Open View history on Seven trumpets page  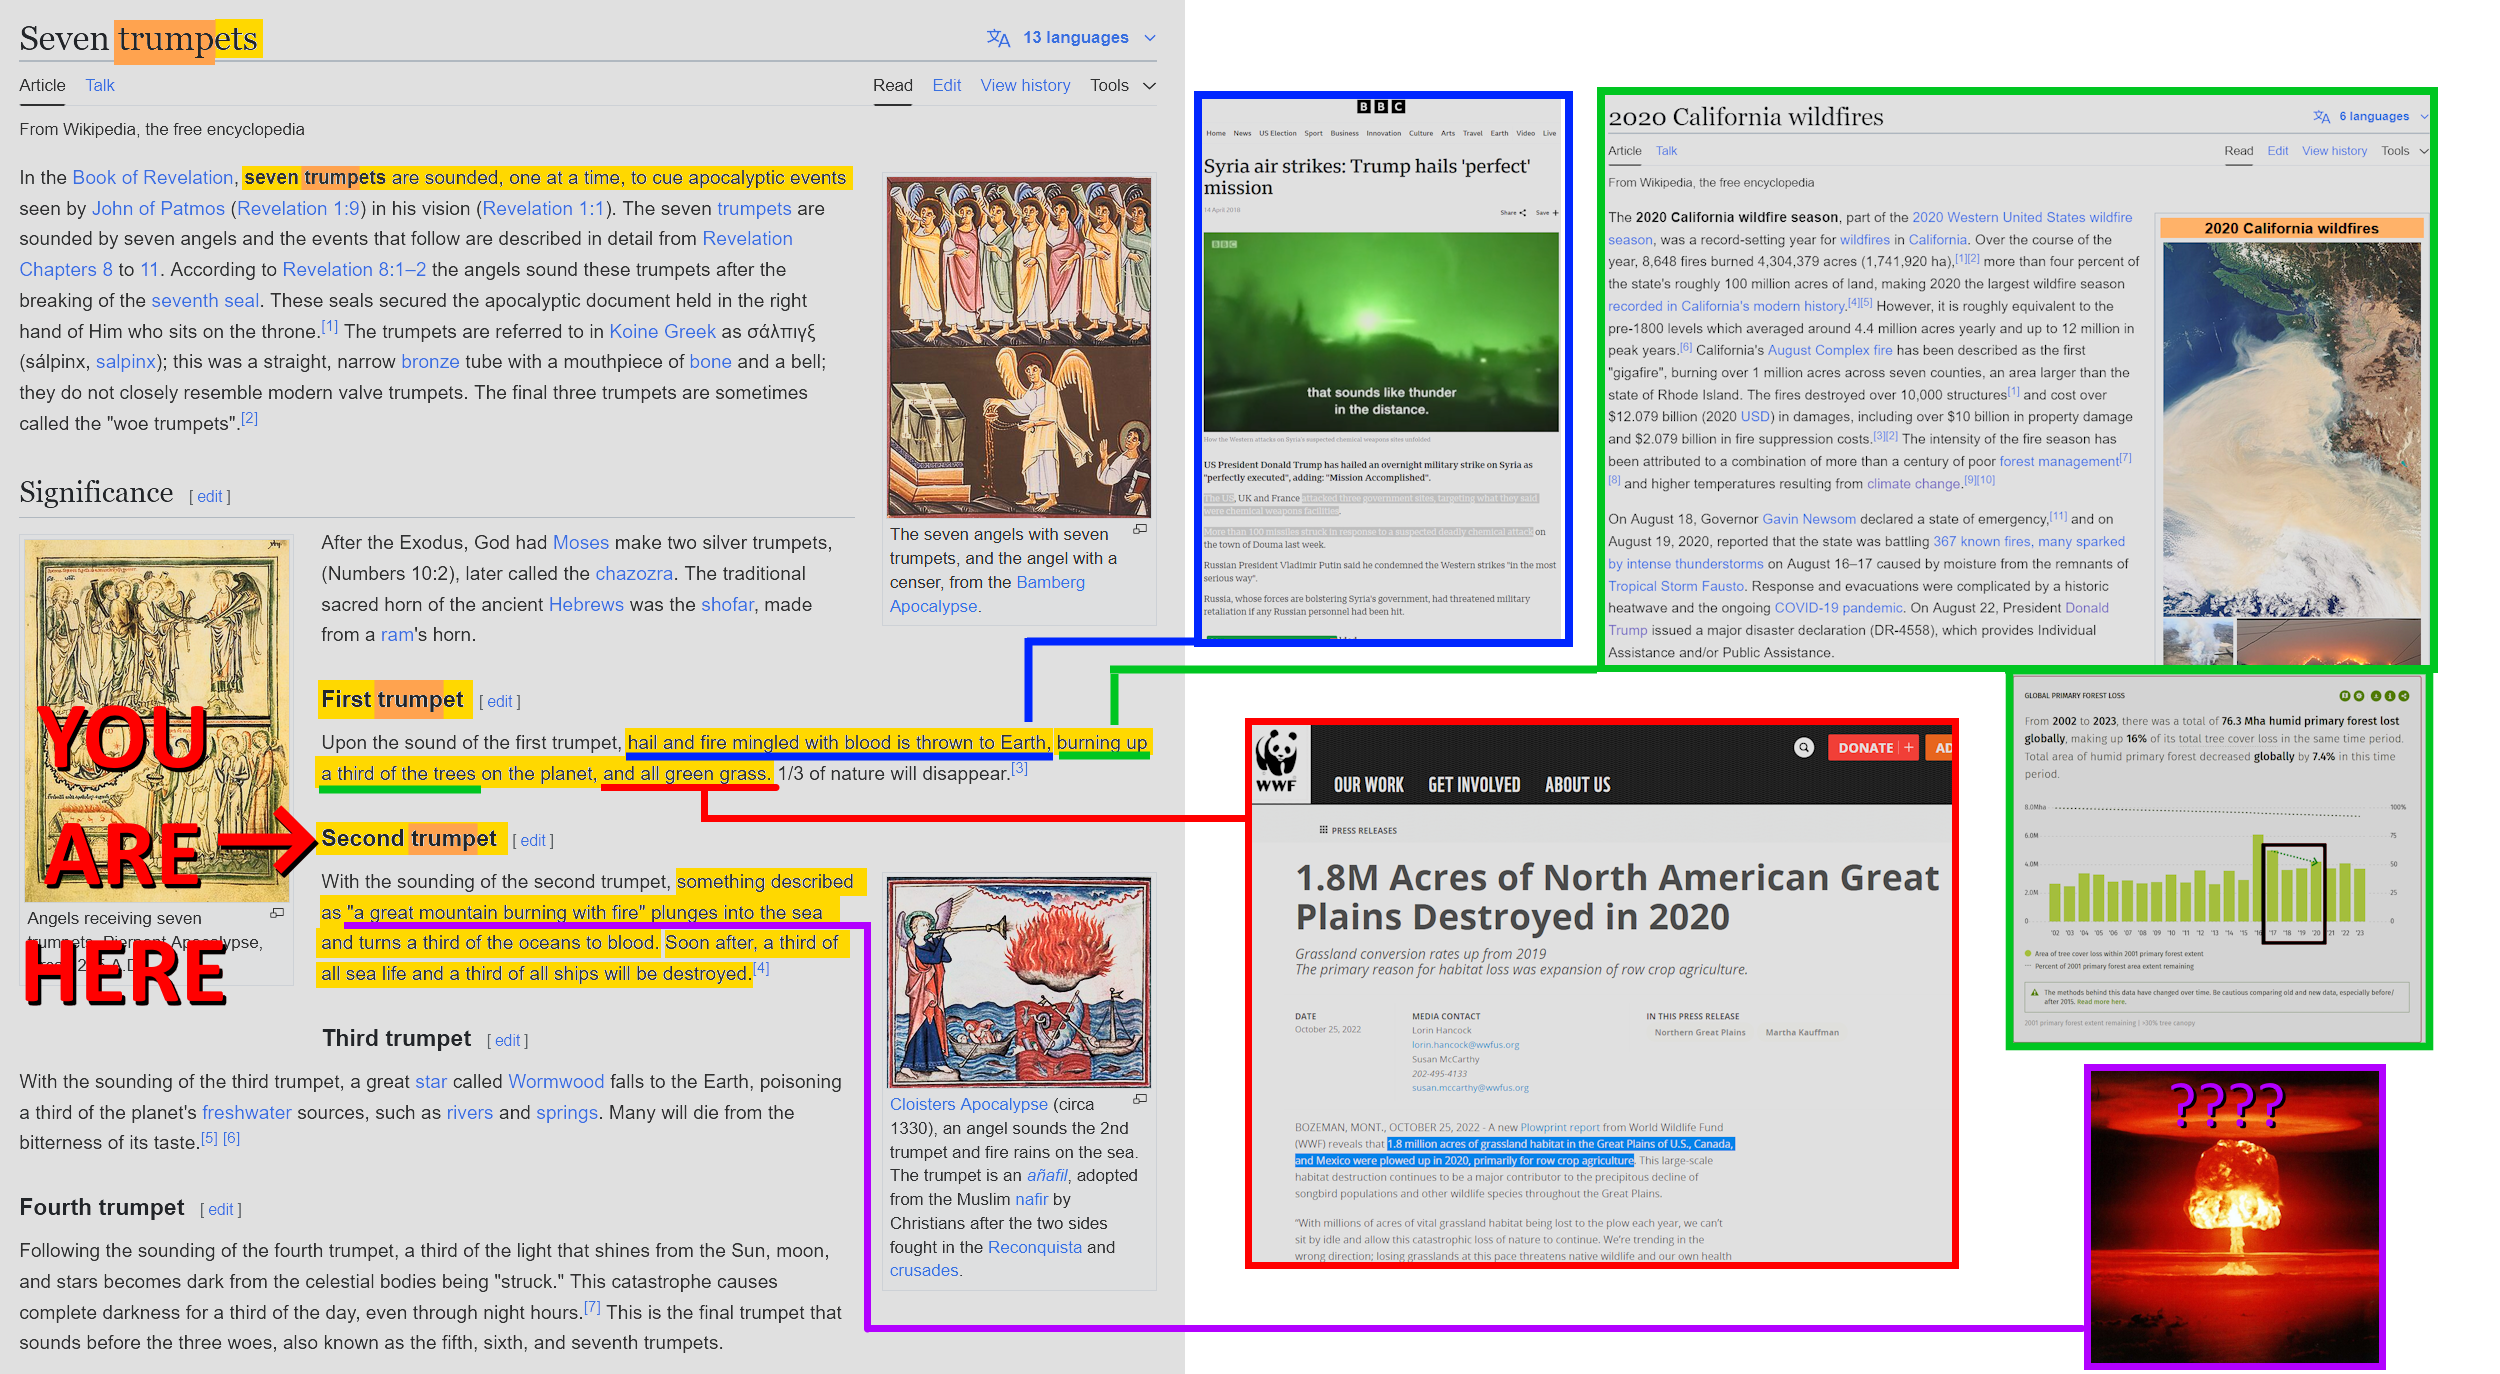click(x=1025, y=86)
